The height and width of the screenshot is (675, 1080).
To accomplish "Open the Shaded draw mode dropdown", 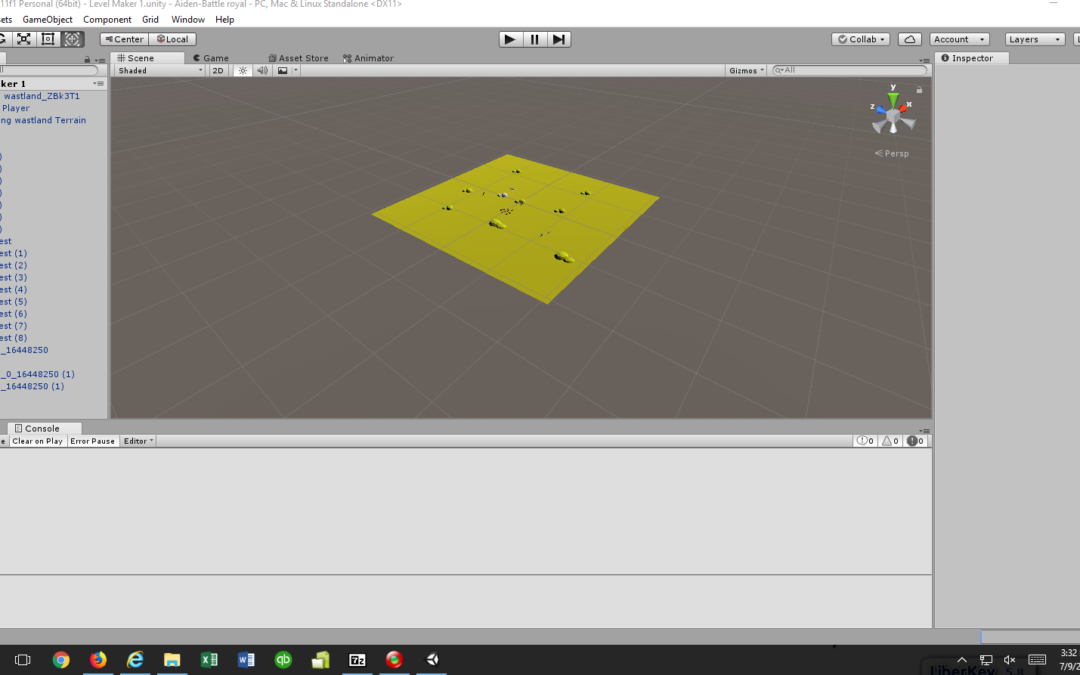I will tap(160, 70).
